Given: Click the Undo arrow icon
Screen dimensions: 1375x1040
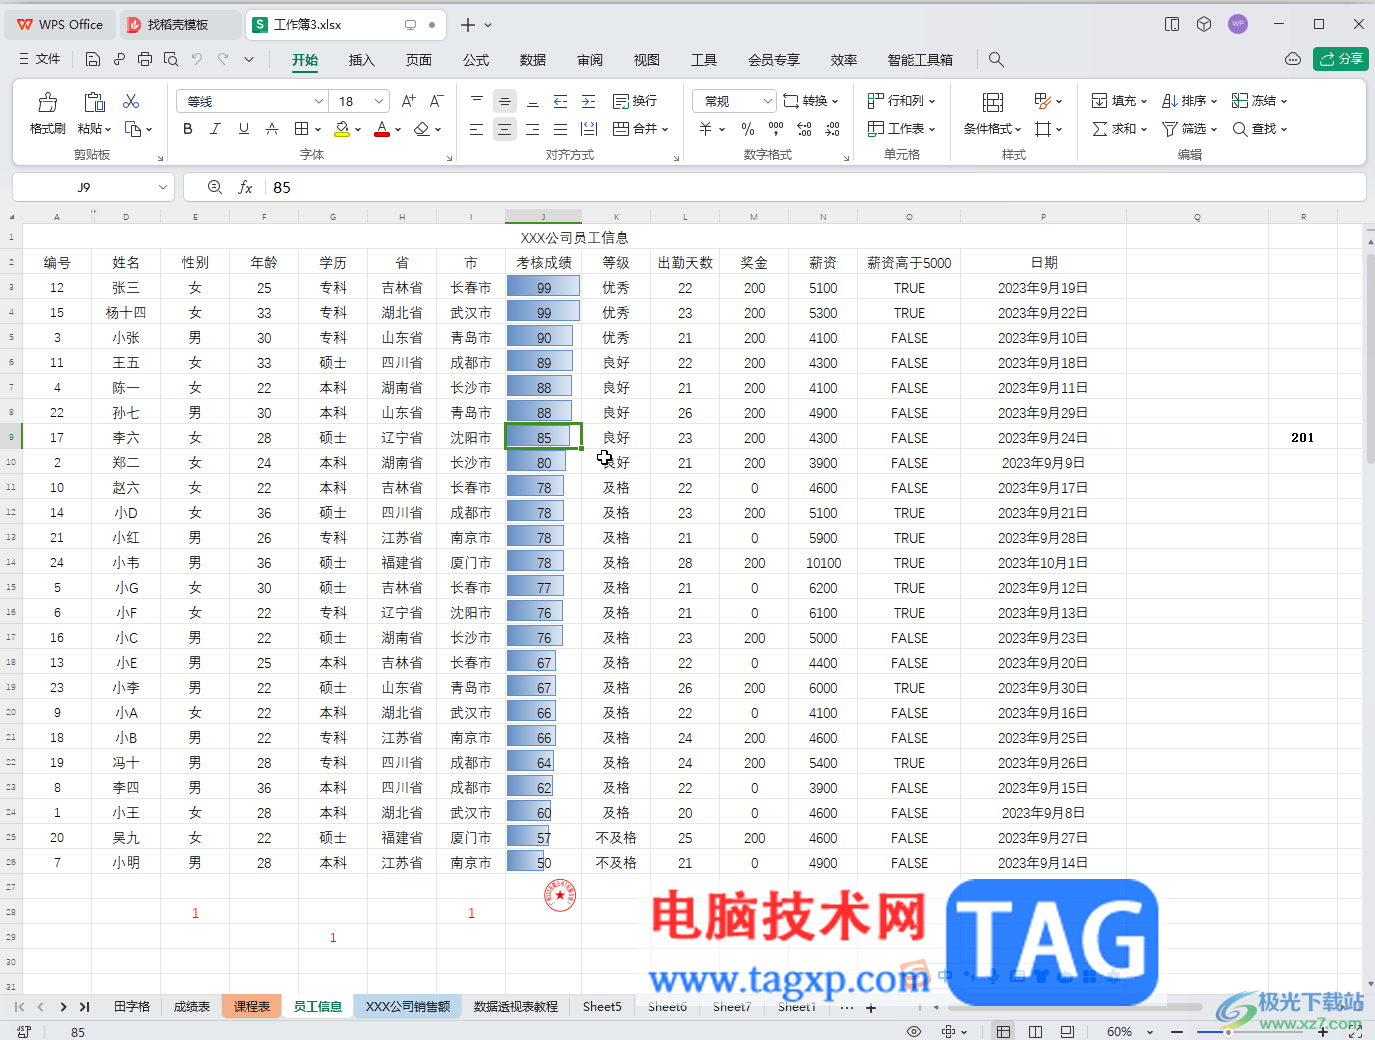Looking at the screenshot, I should pos(197,59).
